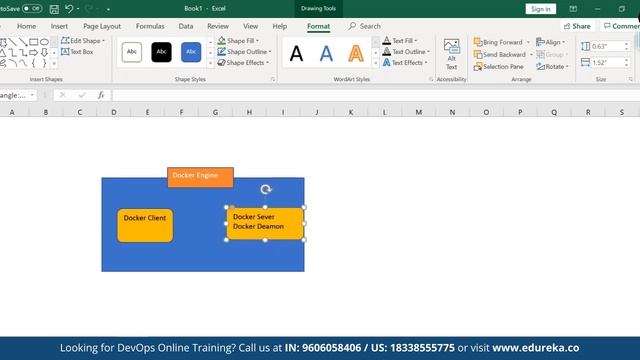Image resolution: width=640 pixels, height=360 pixels.
Task: Open Shape Outline dropdown
Action: 244,52
